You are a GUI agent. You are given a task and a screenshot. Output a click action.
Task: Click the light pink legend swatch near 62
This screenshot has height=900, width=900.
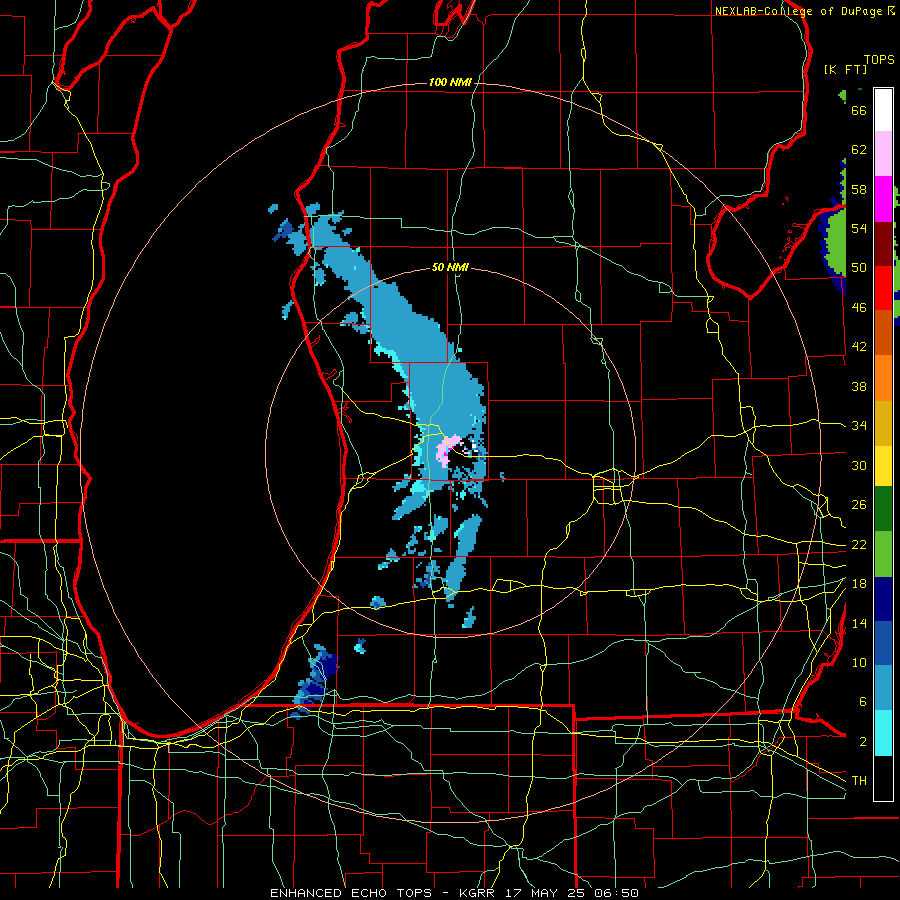pyautogui.click(x=883, y=154)
